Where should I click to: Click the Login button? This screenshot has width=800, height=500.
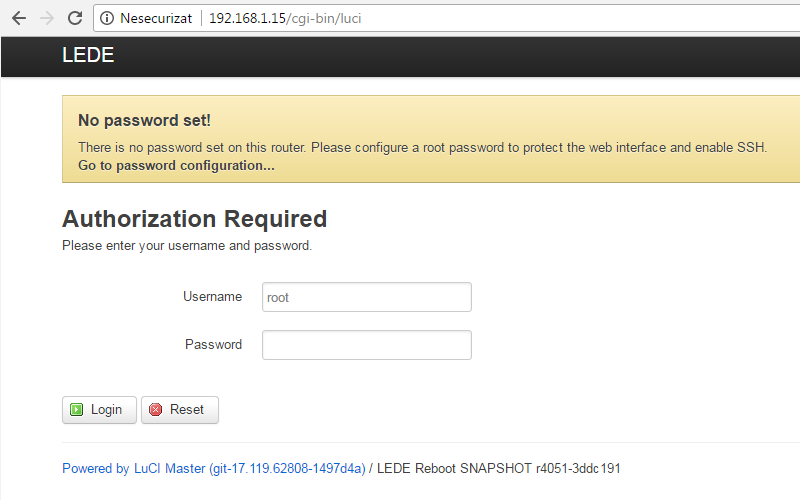coord(99,410)
